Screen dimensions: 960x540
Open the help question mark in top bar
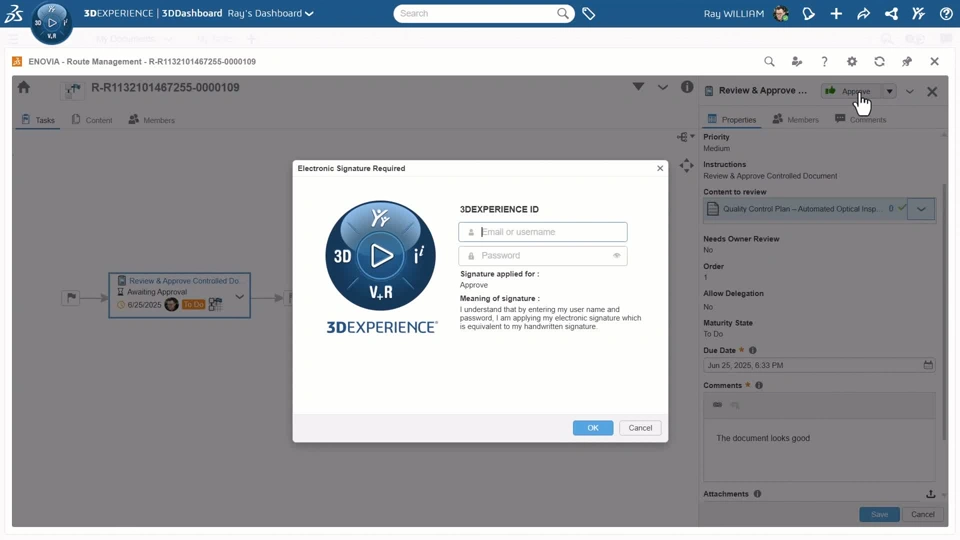click(946, 13)
